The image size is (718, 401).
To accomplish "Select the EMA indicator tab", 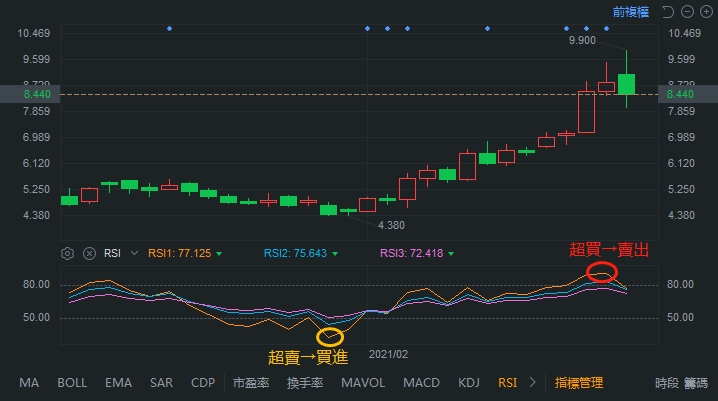I will point(118,383).
